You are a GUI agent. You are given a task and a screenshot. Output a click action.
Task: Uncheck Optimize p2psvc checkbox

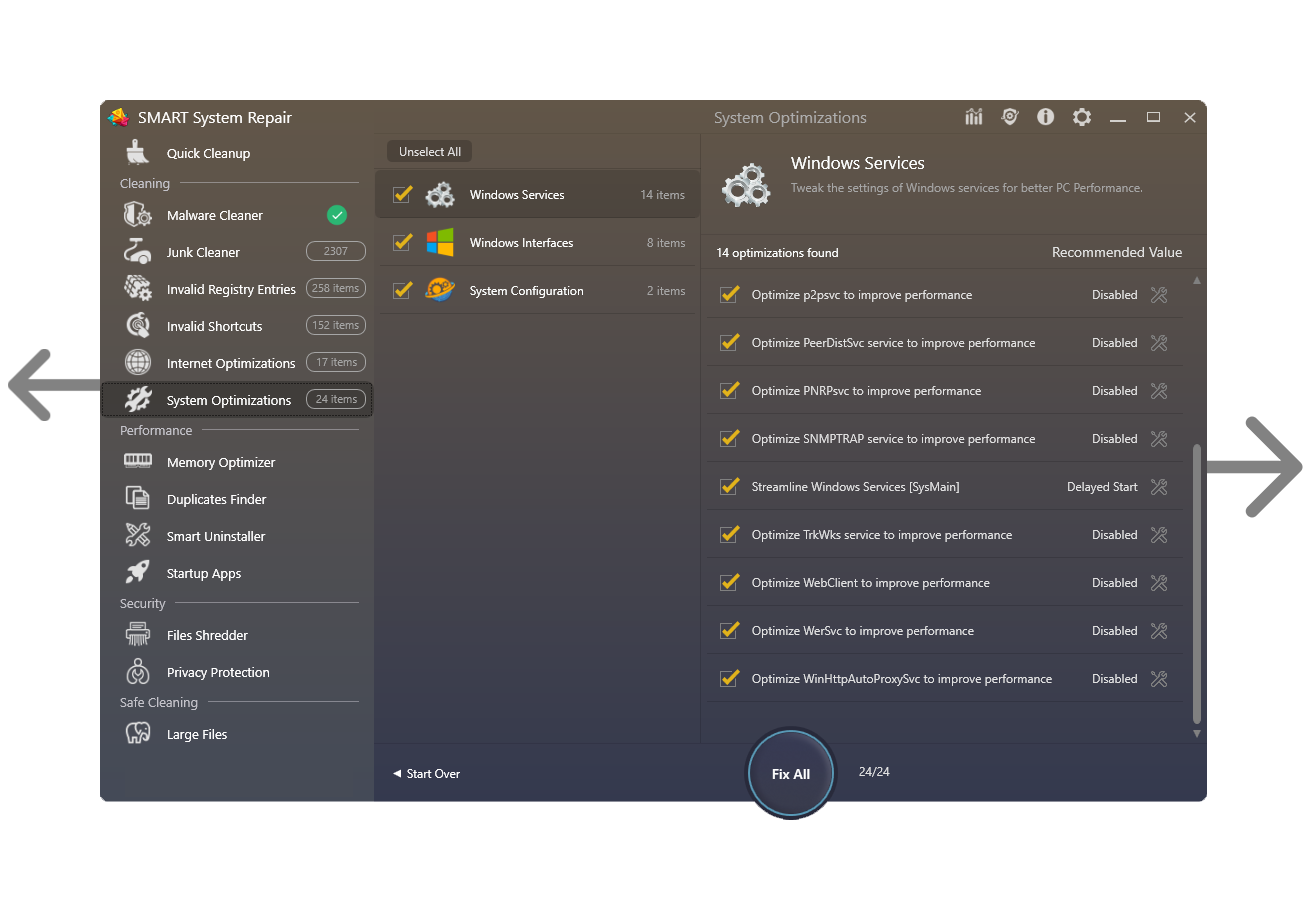[729, 294]
